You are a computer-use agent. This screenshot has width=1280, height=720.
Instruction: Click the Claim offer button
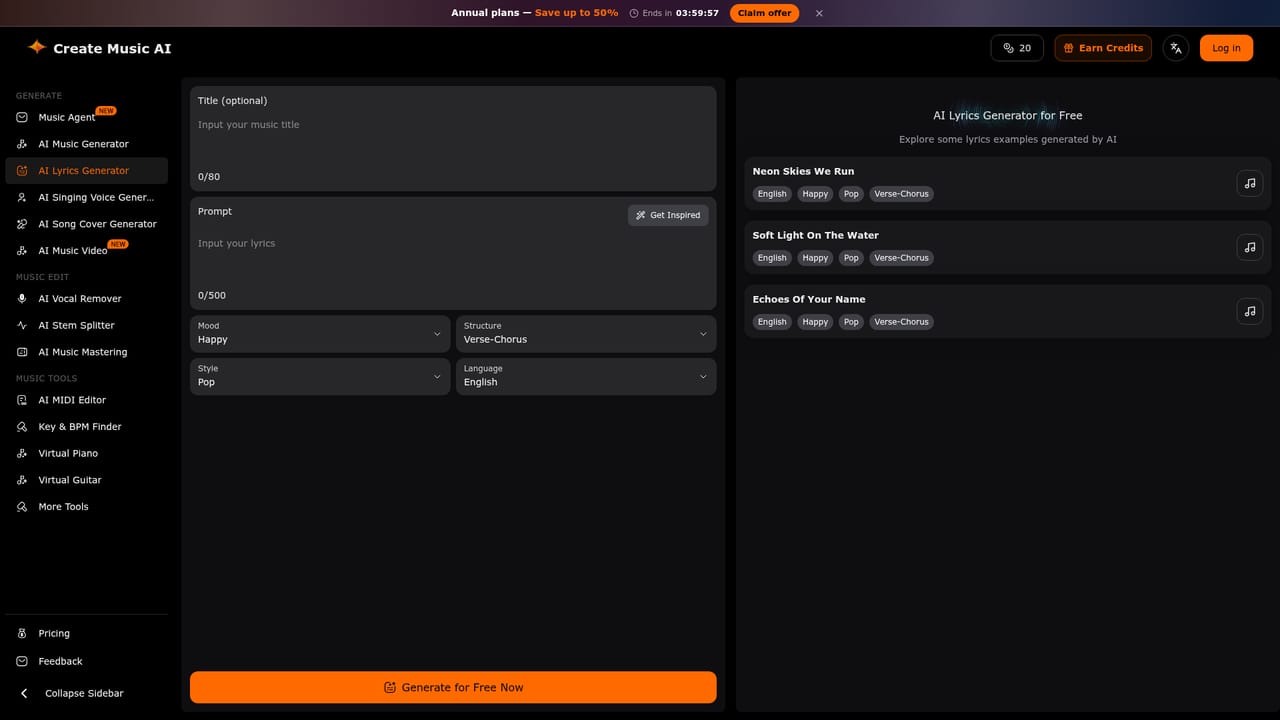point(765,13)
